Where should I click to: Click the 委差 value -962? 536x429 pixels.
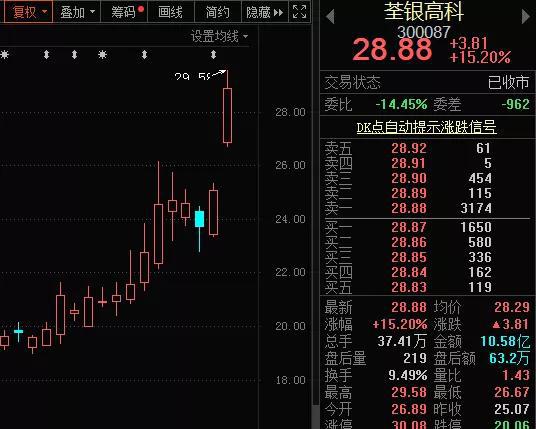[x=515, y=104]
